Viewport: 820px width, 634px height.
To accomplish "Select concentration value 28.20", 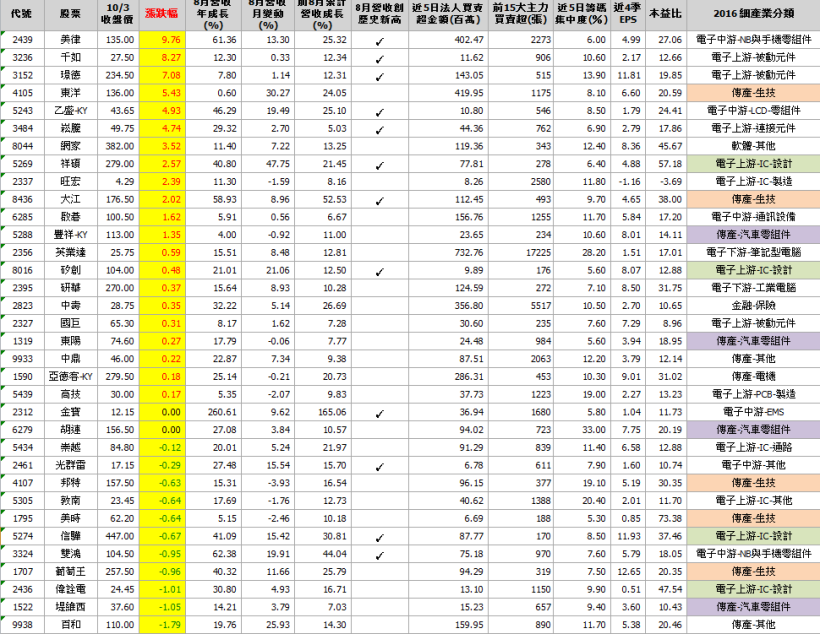I will [594, 253].
